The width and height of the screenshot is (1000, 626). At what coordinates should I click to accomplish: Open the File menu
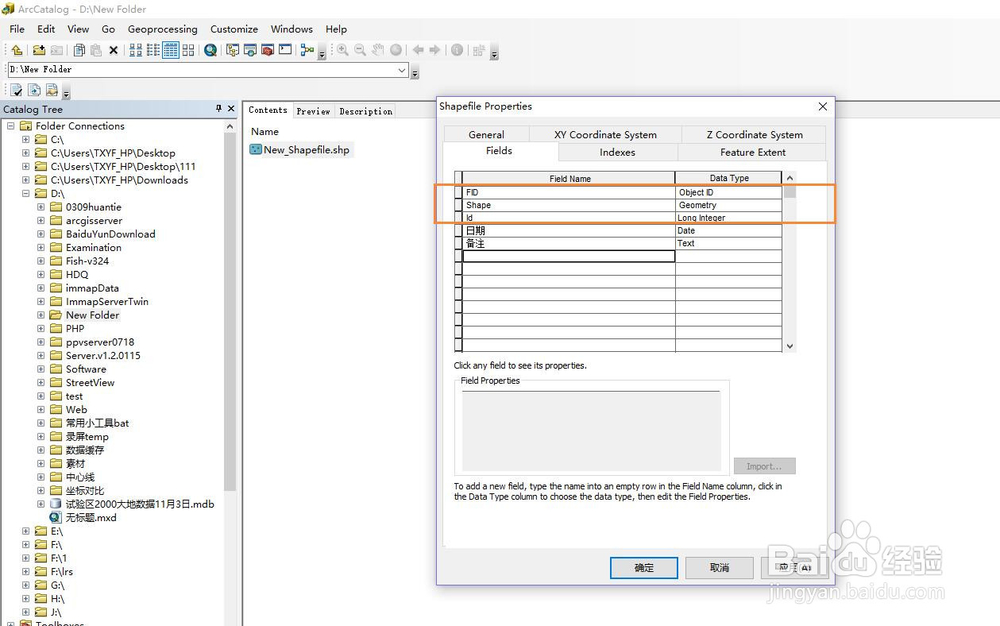click(17, 29)
